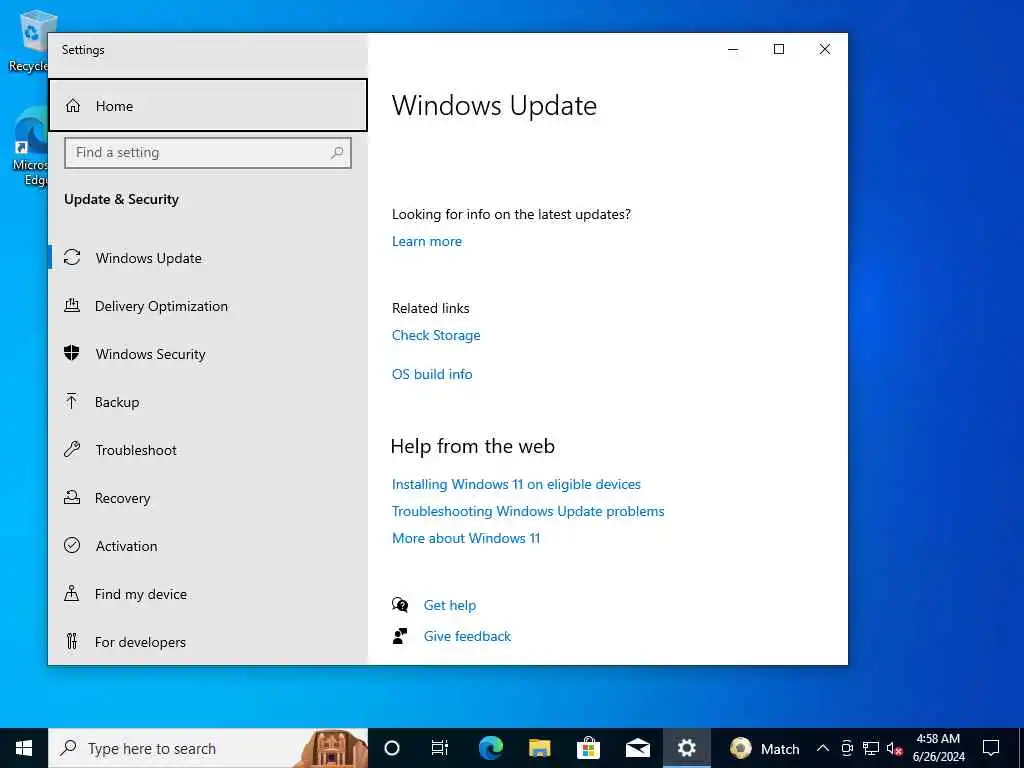Click the Home icon in Settings sidebar
The width and height of the screenshot is (1024, 768).
click(73, 106)
